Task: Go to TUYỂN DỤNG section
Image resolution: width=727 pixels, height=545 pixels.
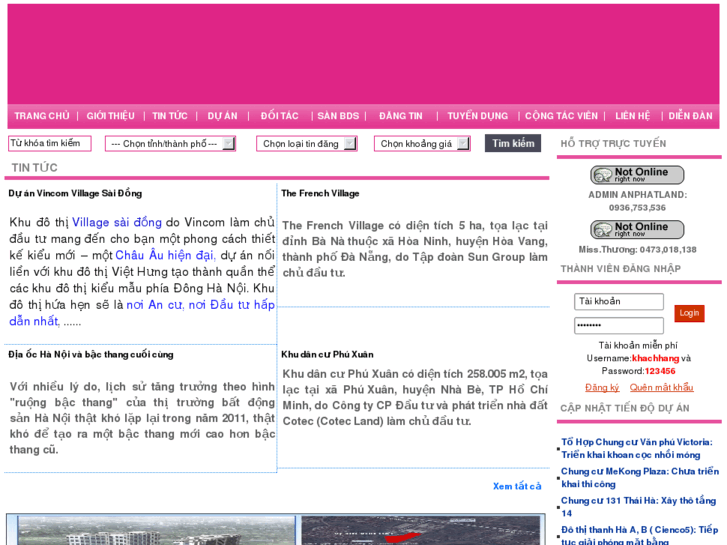Action: [478, 116]
